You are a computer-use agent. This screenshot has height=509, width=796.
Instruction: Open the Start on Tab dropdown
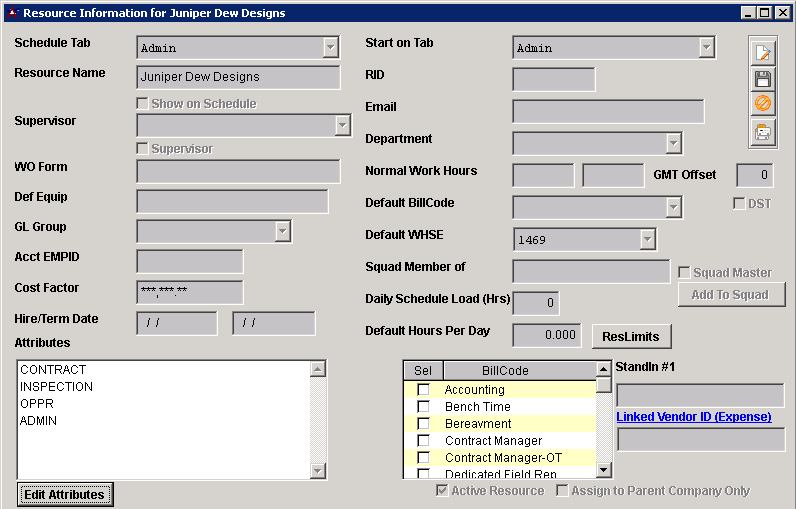point(706,48)
